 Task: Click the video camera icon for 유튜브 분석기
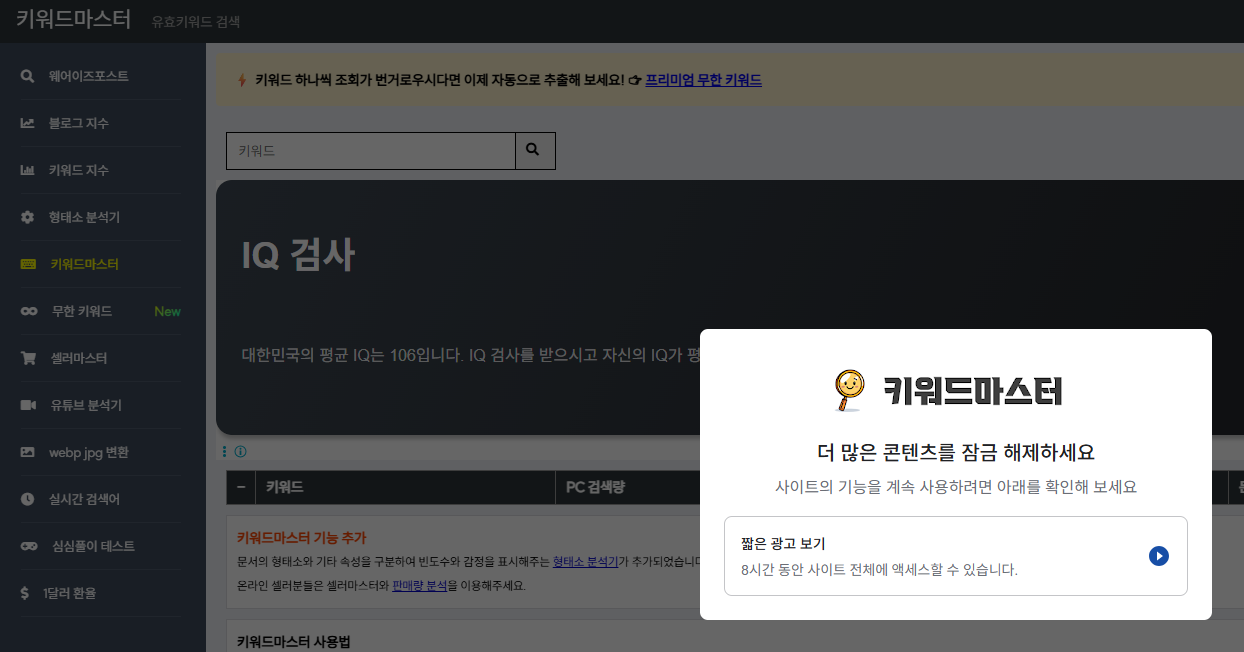click(x=26, y=405)
